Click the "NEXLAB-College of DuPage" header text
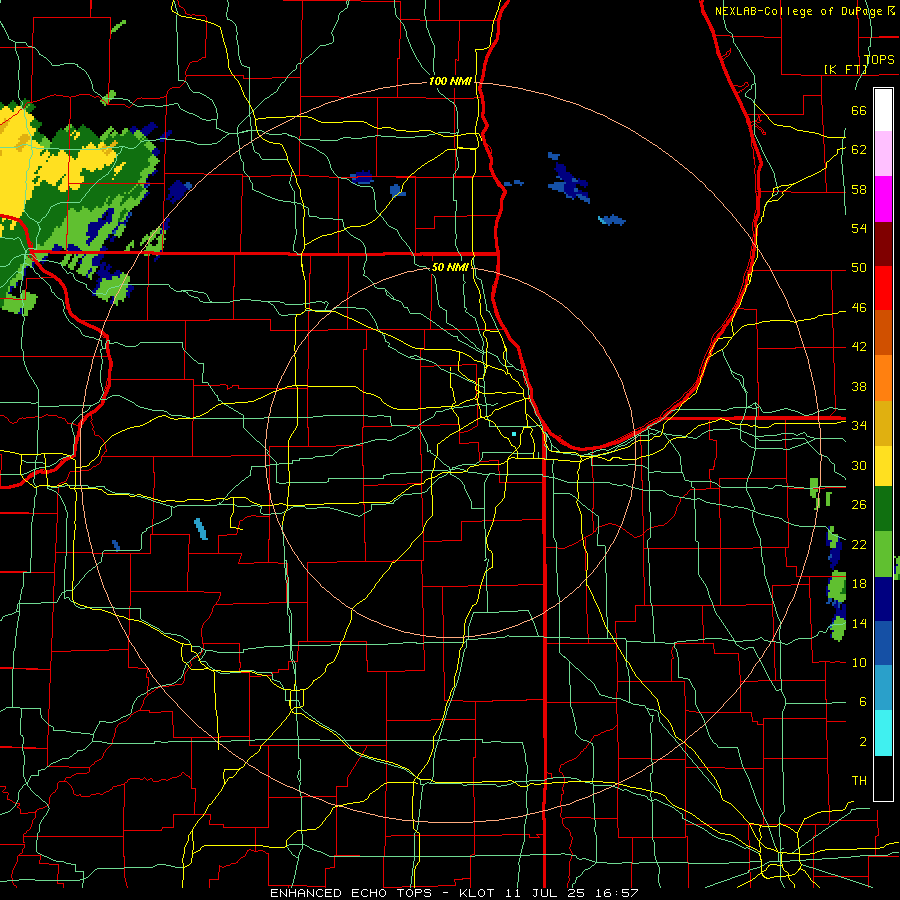This screenshot has width=900, height=900. tap(798, 11)
